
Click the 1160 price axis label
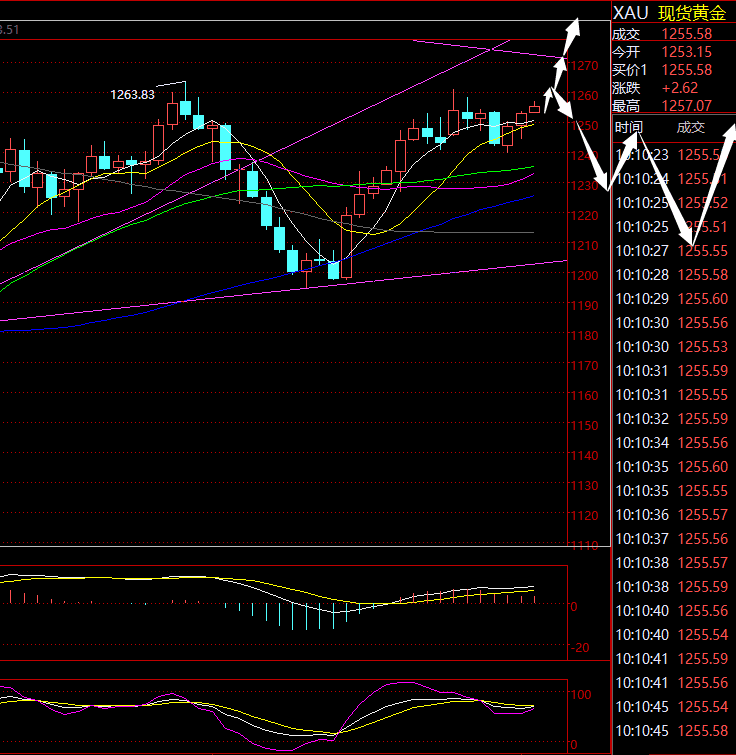click(x=584, y=396)
